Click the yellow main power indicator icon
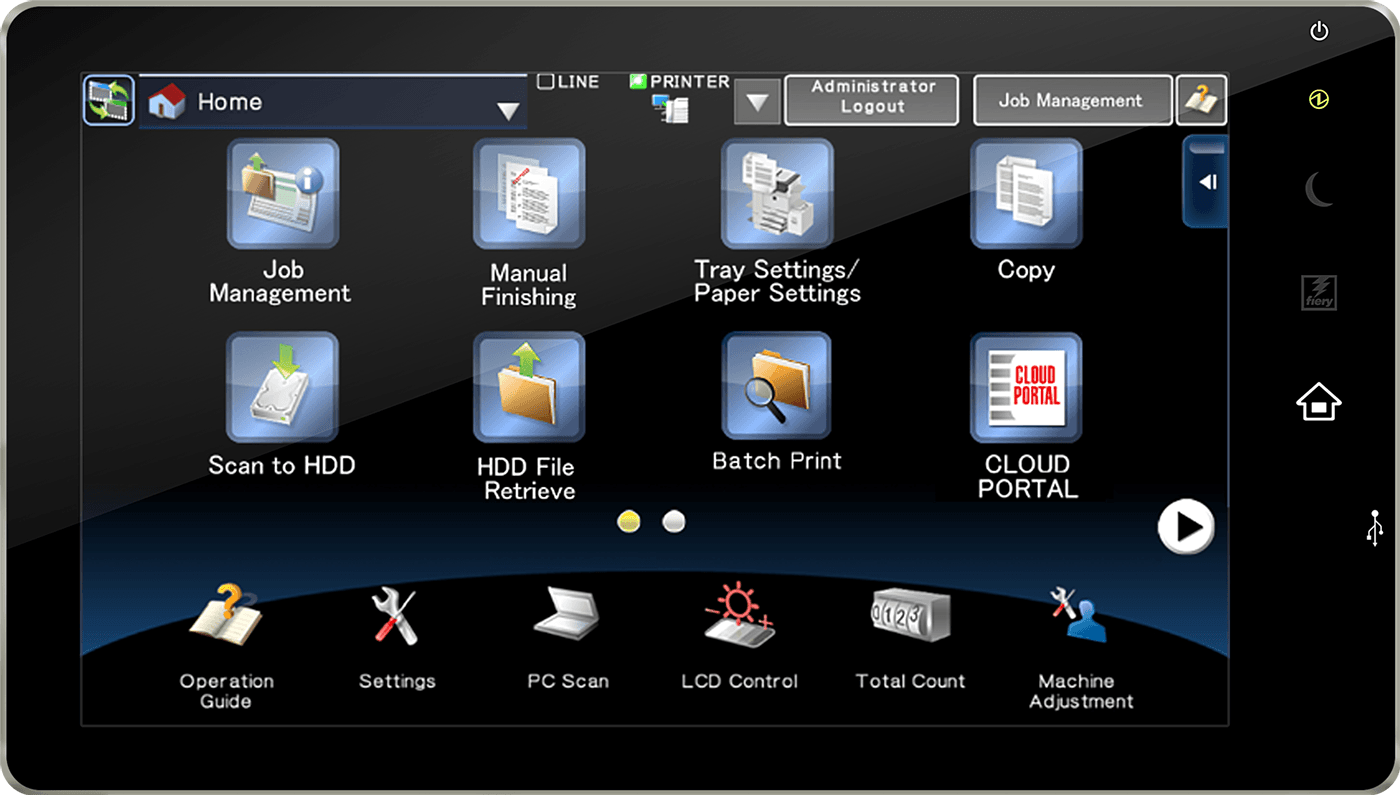 pos(1319,100)
